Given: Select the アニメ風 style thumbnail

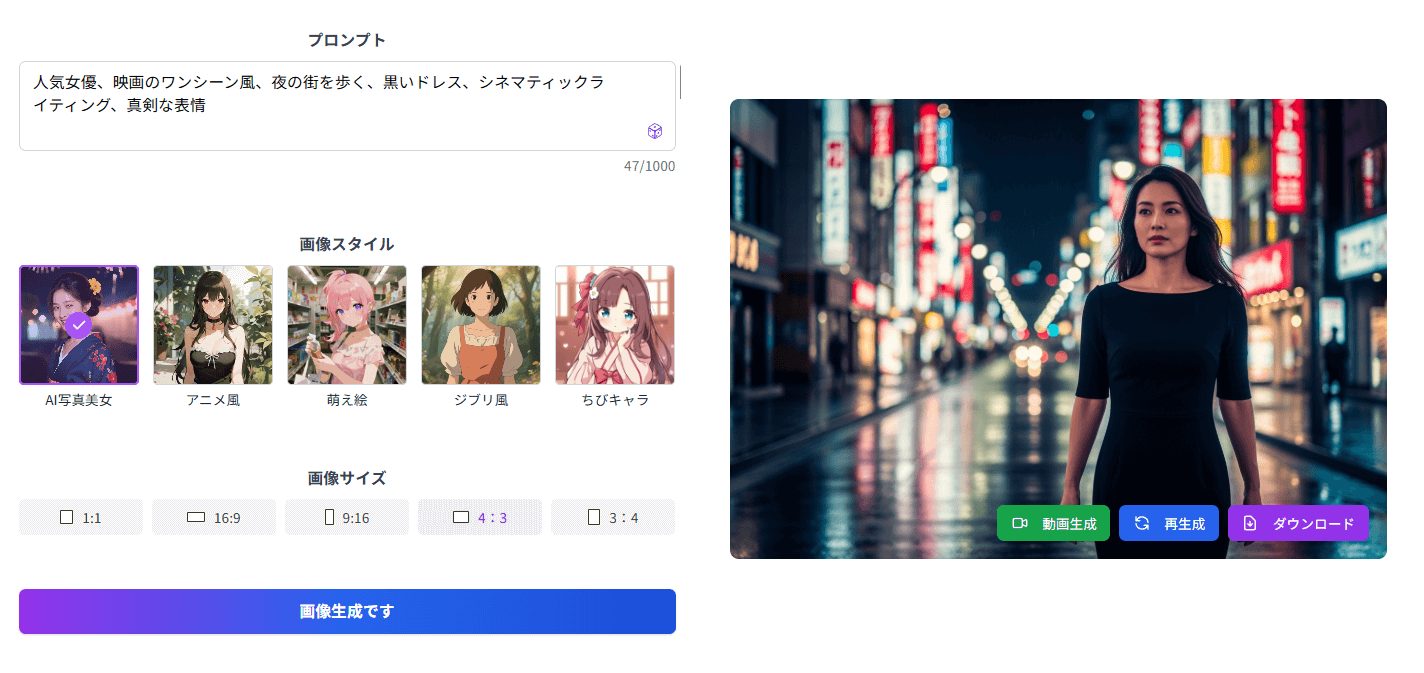Looking at the screenshot, I should coord(213,325).
